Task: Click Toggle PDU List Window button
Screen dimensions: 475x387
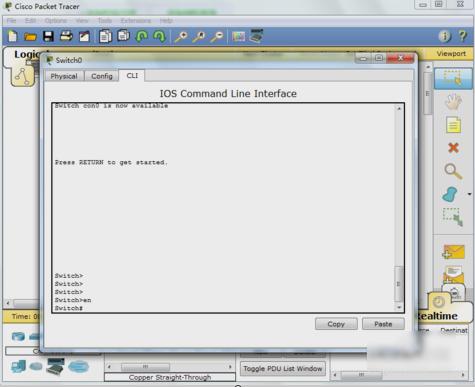Action: pyautogui.click(x=283, y=369)
